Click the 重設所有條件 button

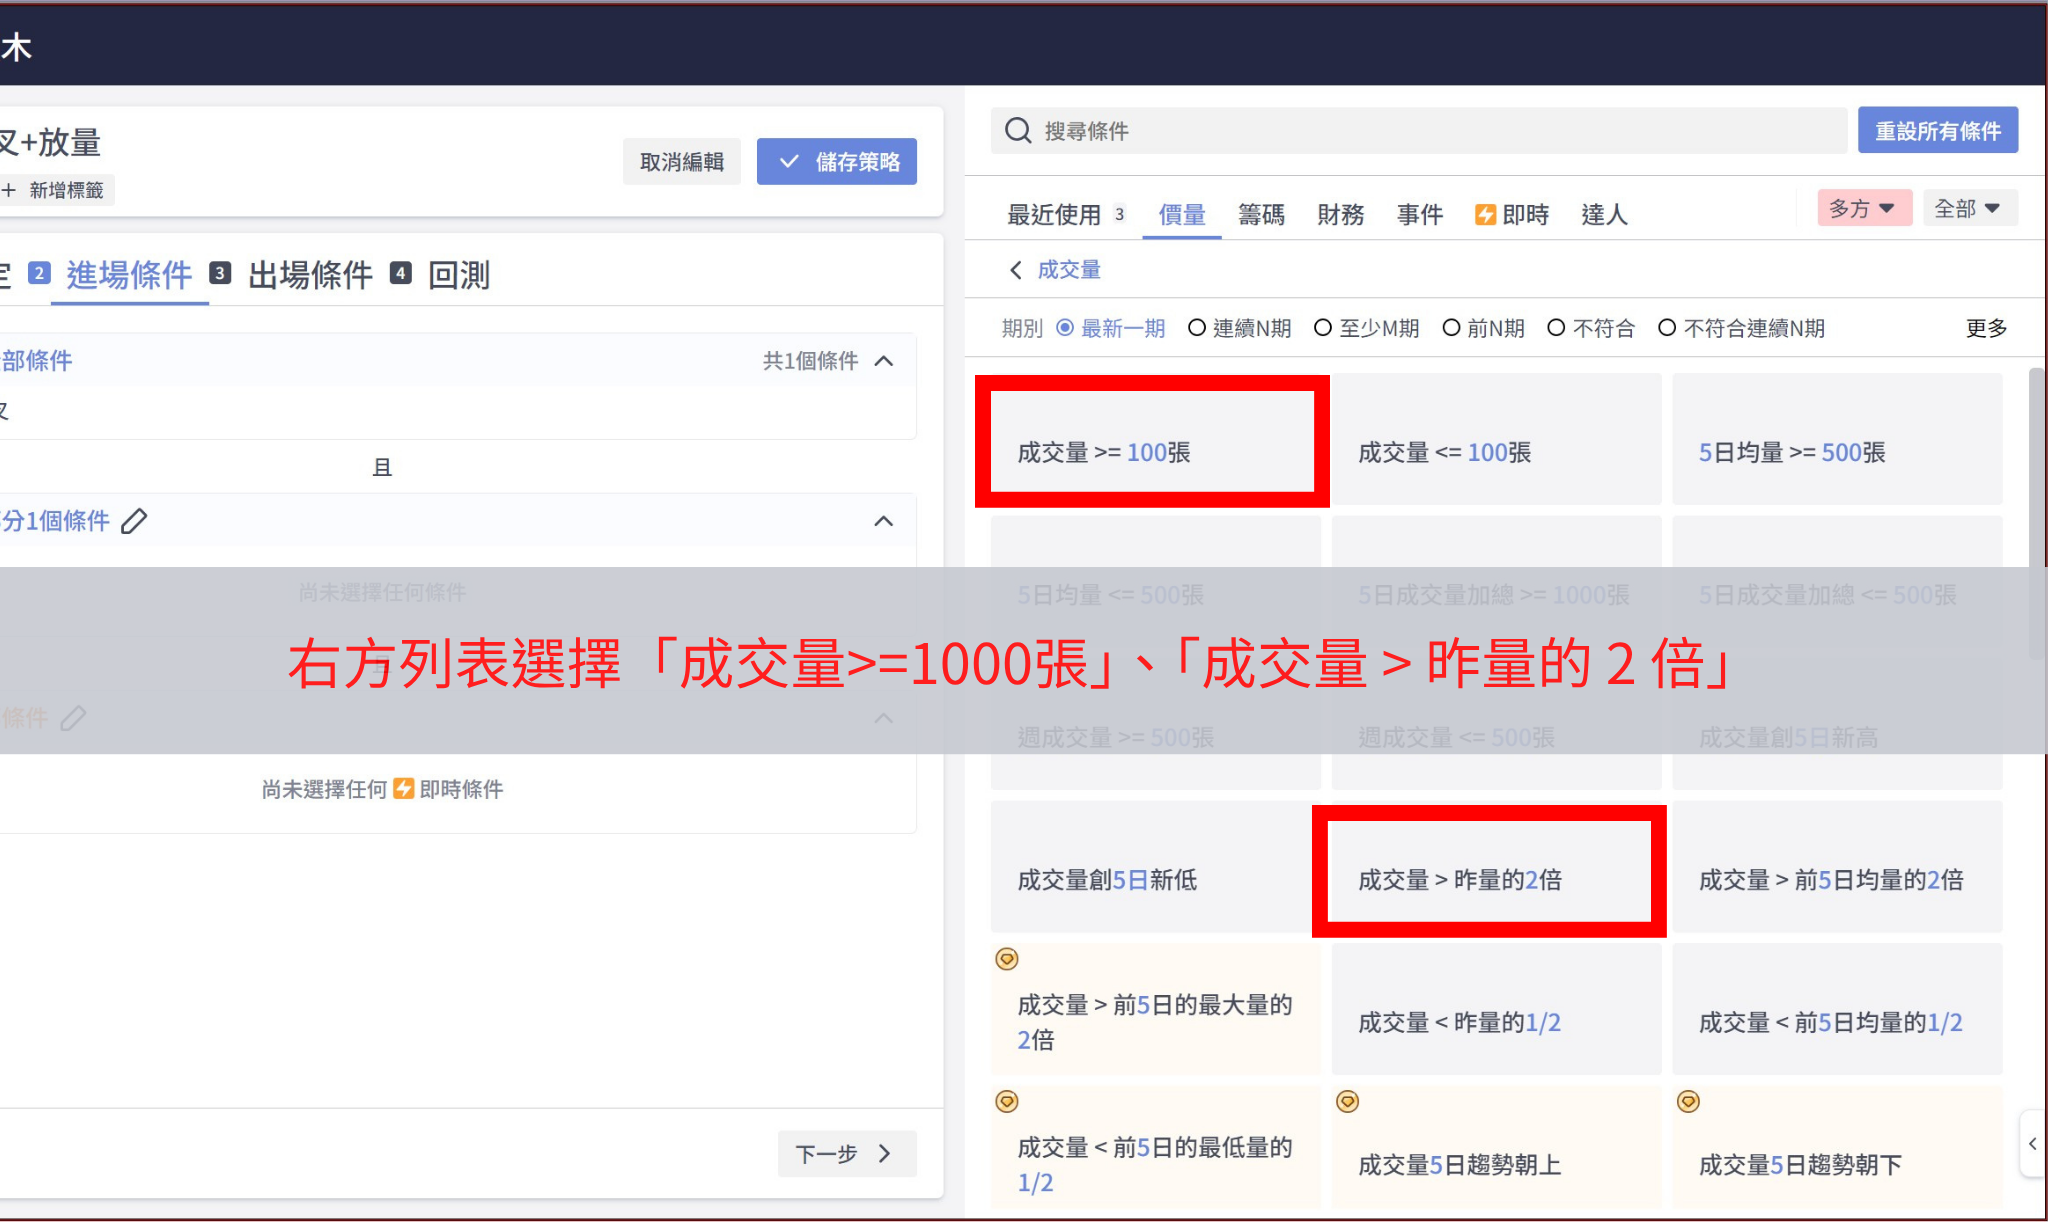(x=1937, y=131)
